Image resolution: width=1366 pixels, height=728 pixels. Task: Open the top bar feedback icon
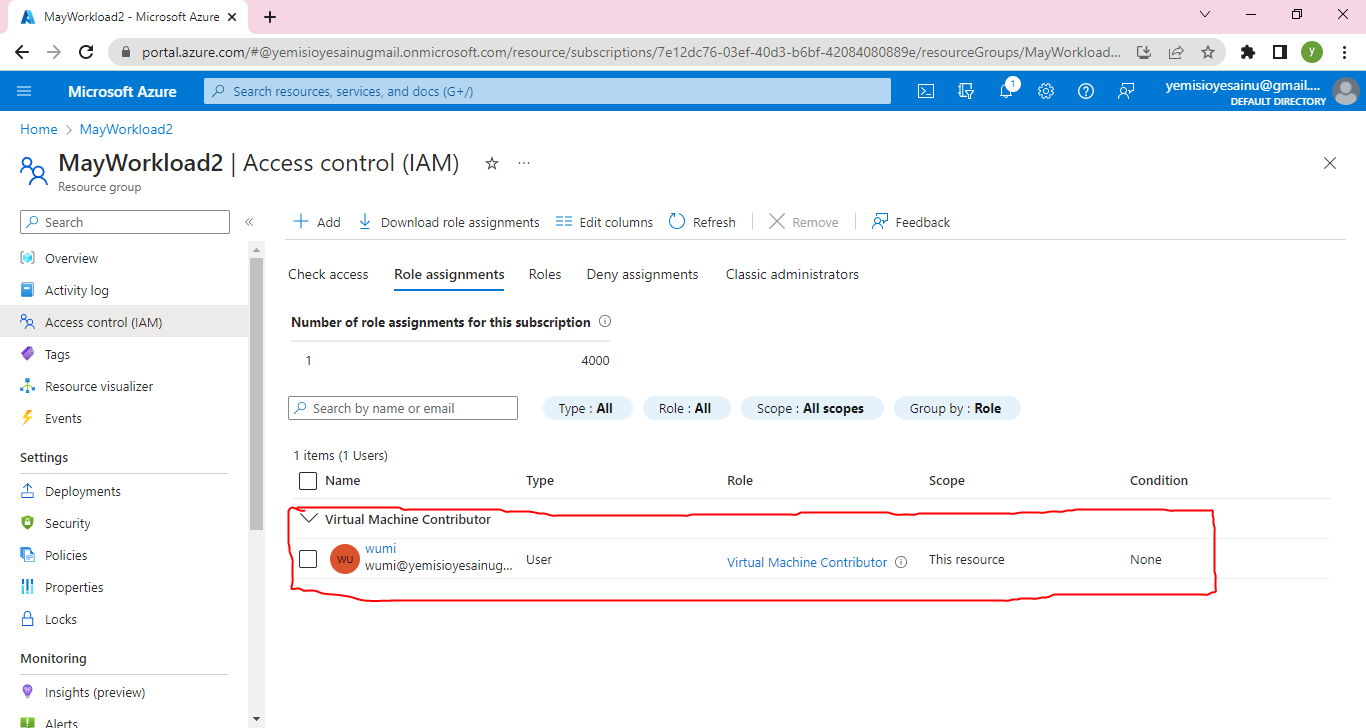click(x=1126, y=91)
